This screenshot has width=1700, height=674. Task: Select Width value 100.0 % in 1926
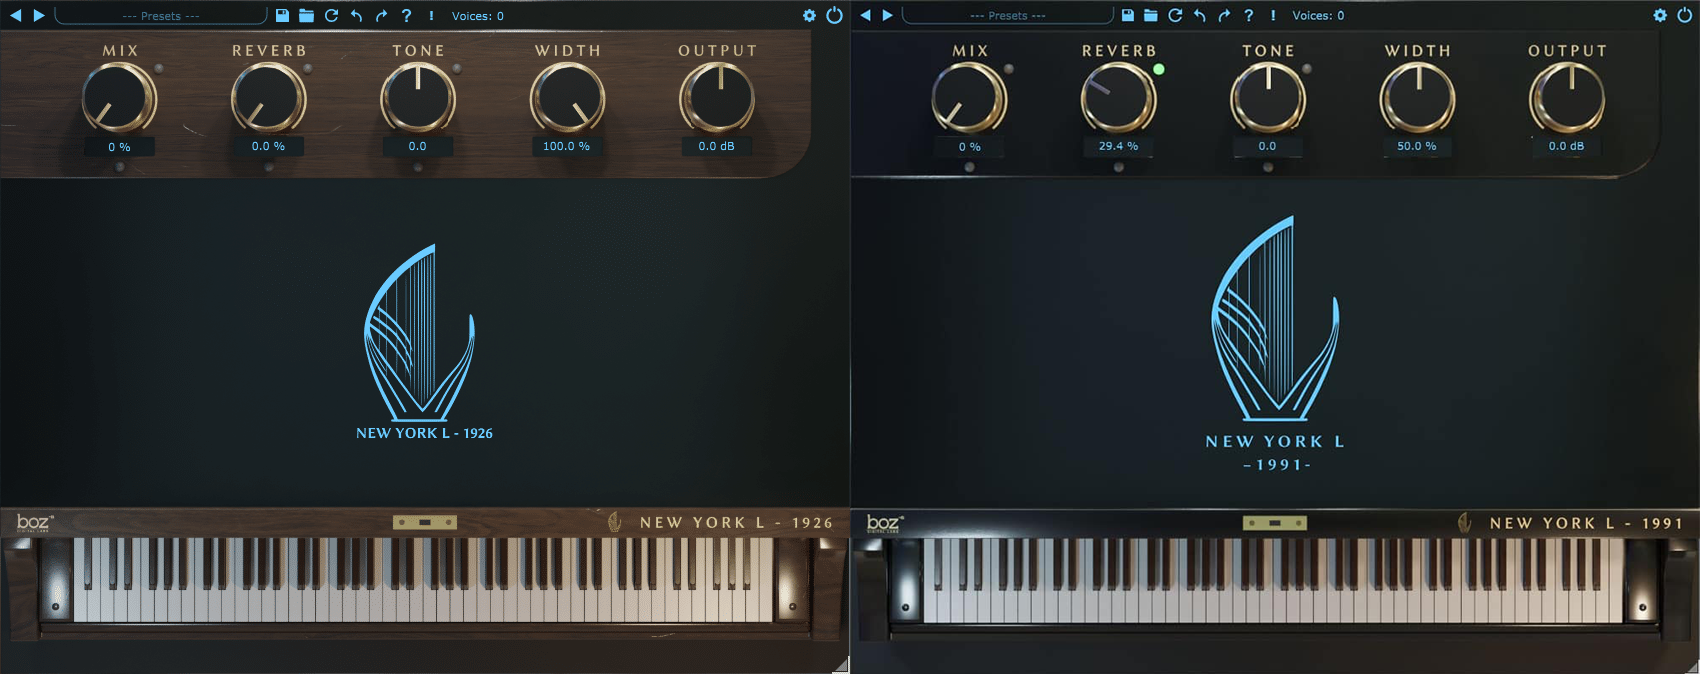[566, 146]
